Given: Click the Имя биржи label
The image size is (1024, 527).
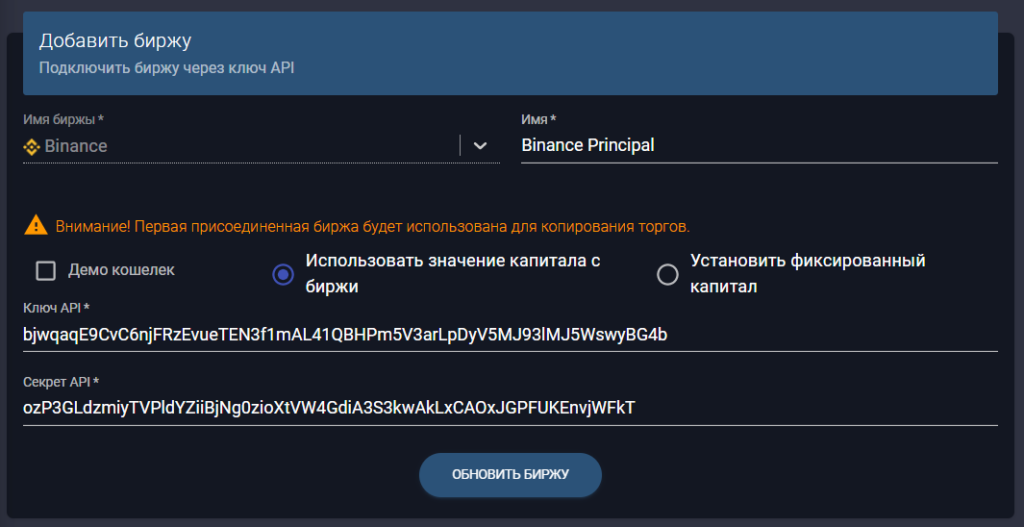Looking at the screenshot, I should 64,120.
